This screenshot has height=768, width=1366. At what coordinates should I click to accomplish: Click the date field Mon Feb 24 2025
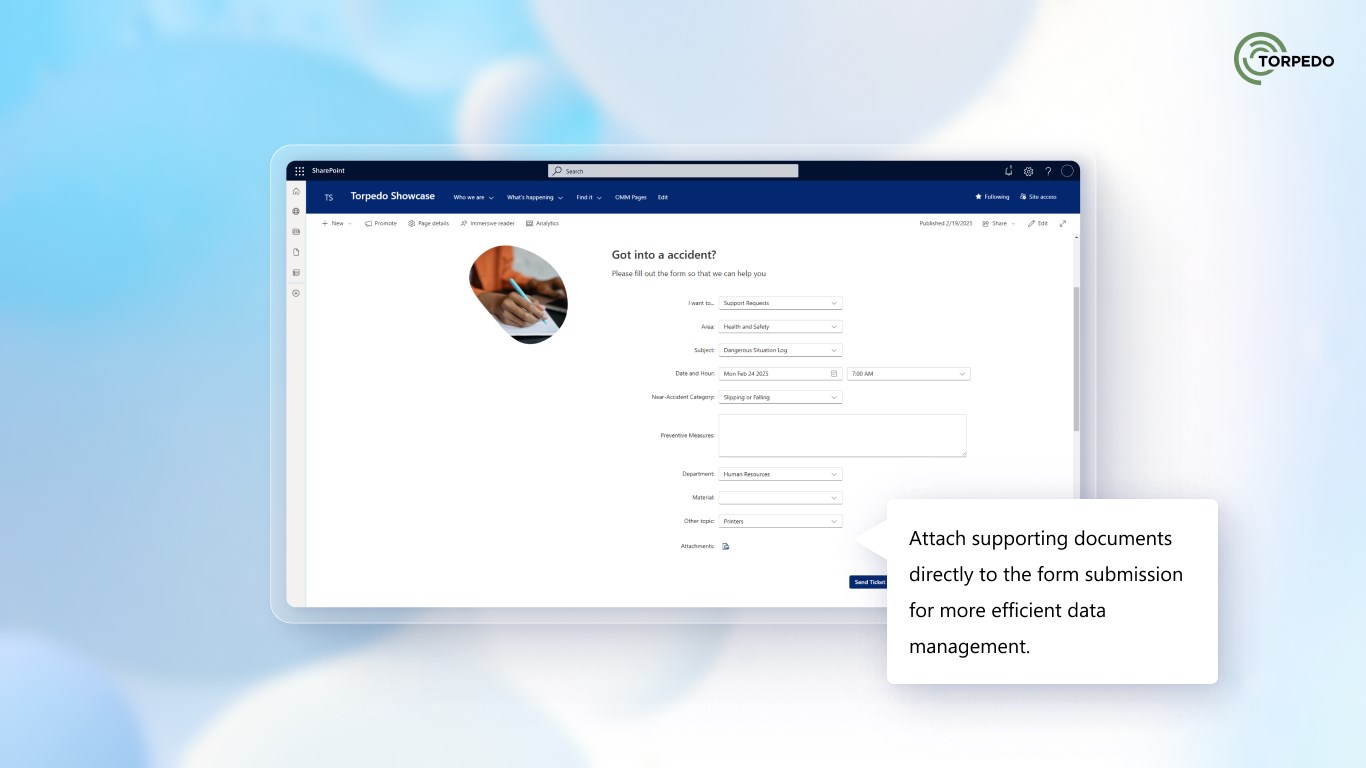[781, 374]
